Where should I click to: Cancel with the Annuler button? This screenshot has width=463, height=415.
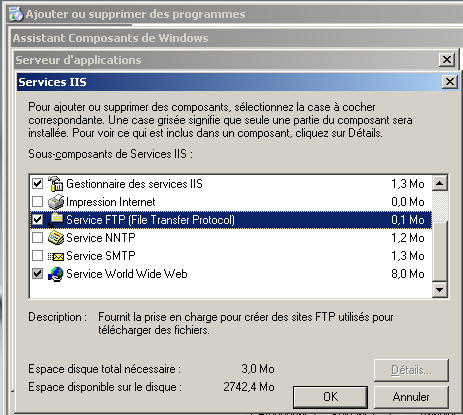tap(411, 397)
